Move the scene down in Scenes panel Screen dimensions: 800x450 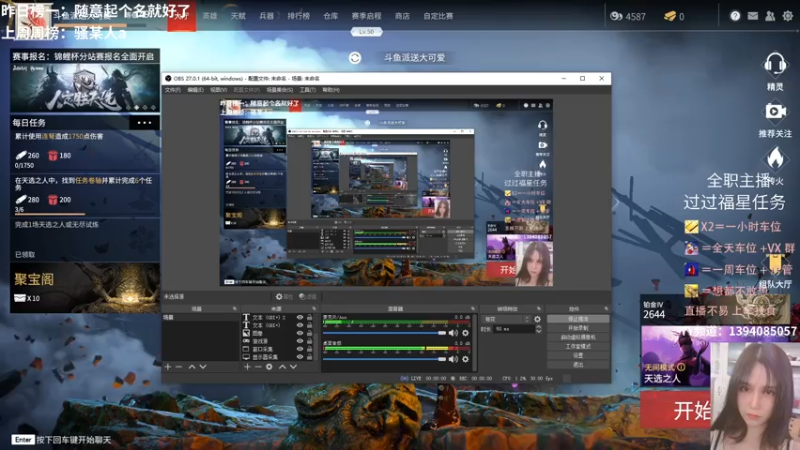(x=203, y=367)
